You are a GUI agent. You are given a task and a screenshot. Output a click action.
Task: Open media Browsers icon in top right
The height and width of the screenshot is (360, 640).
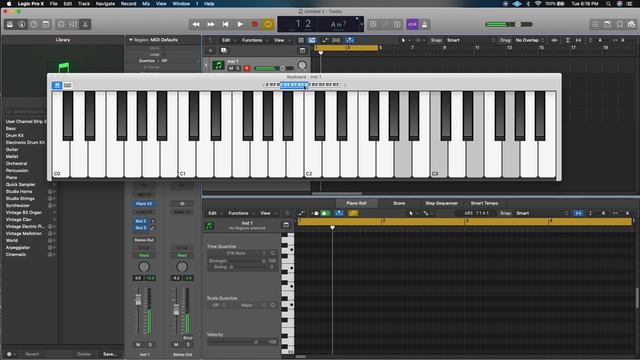631,24
